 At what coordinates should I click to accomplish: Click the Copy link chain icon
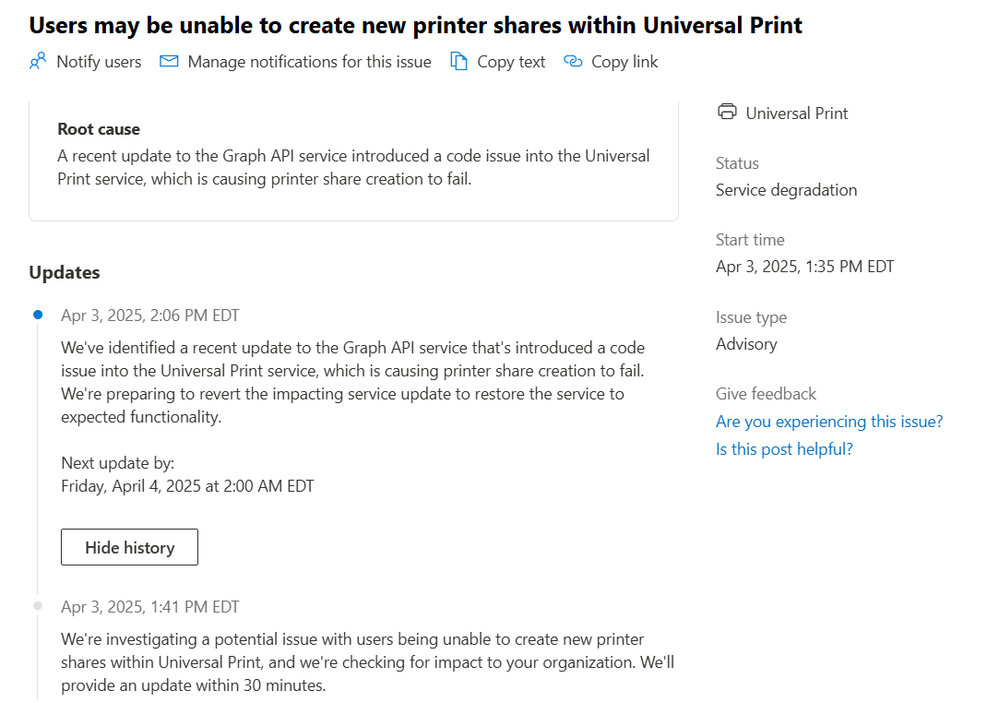(x=573, y=62)
